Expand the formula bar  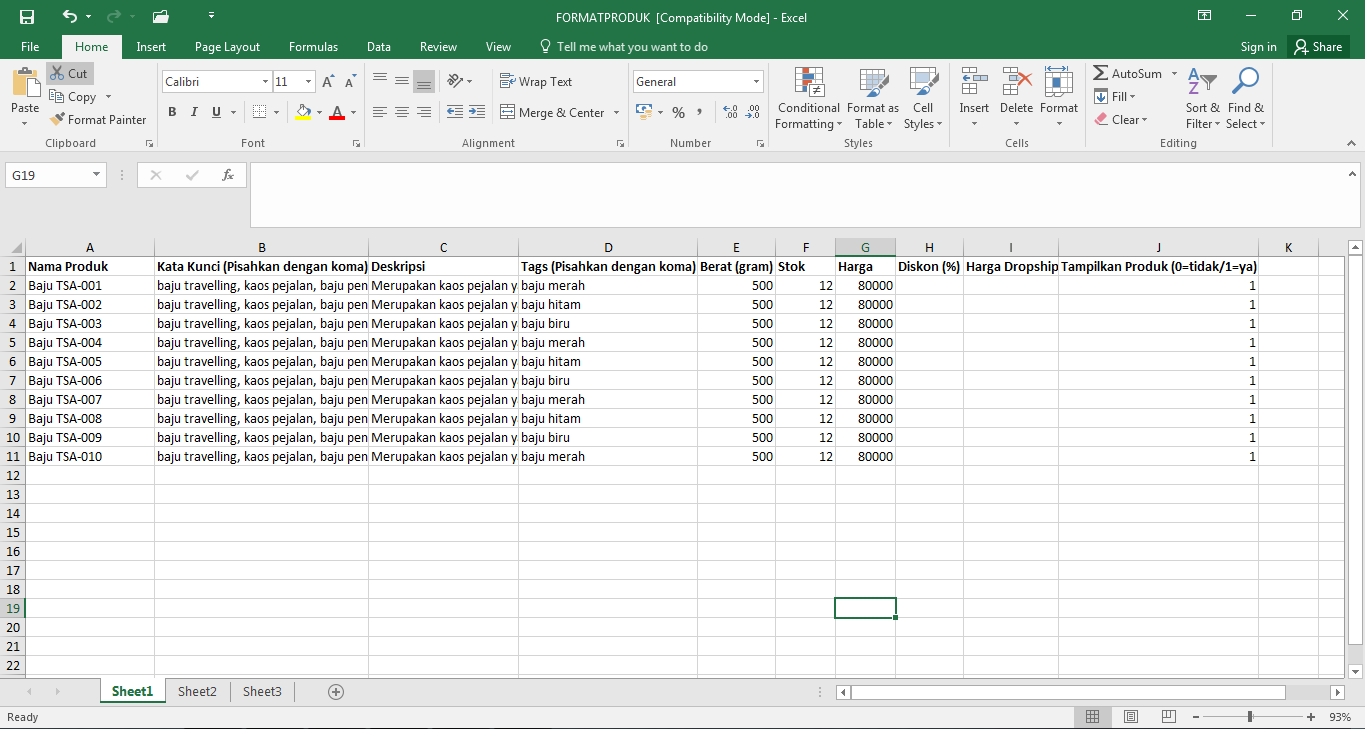tap(1354, 173)
